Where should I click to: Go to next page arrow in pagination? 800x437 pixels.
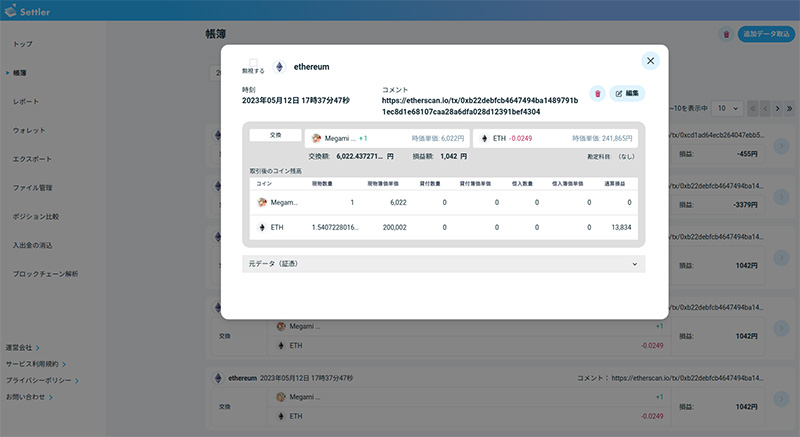pos(777,109)
